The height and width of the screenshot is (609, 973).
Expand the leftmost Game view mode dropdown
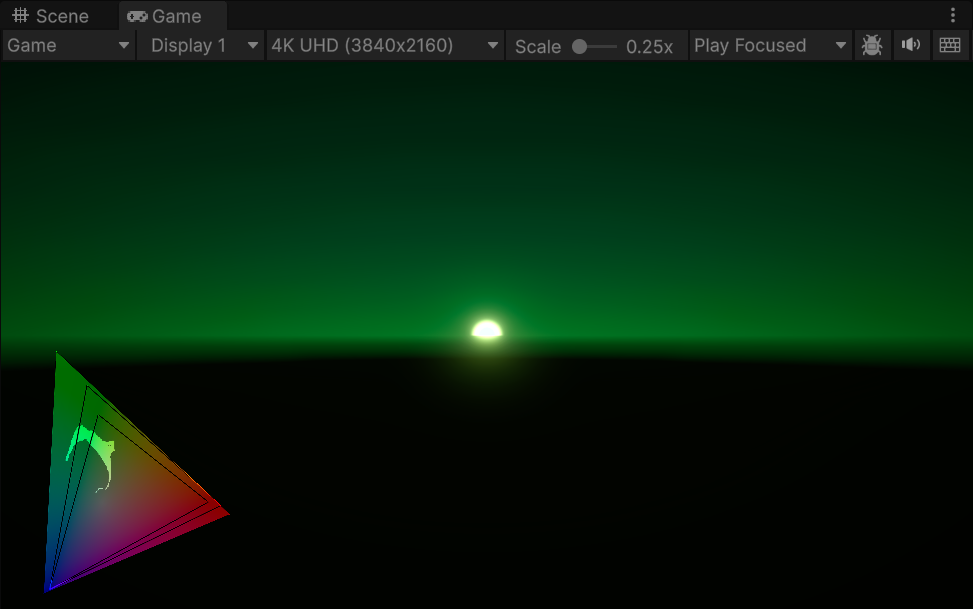[x=67, y=45]
